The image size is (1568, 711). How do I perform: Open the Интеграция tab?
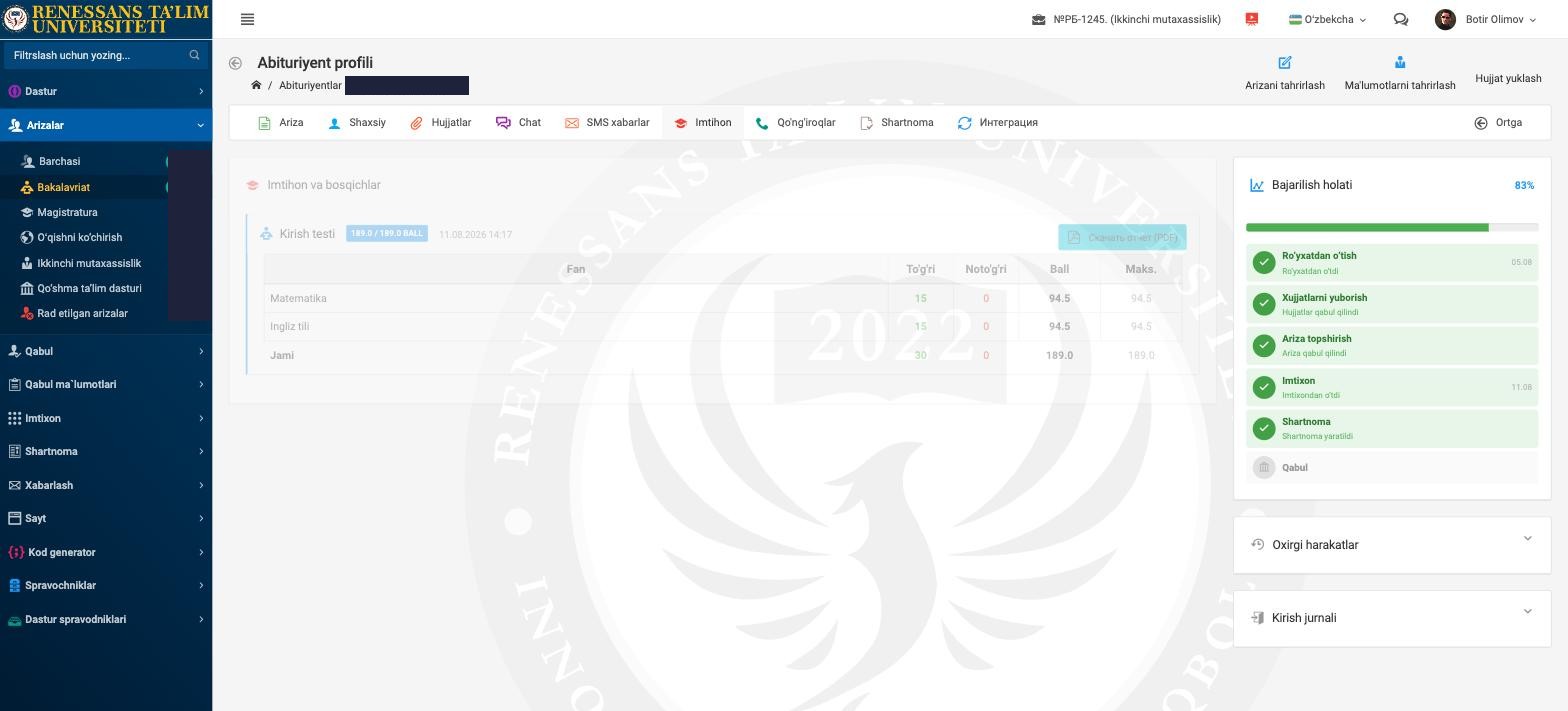click(x=997, y=123)
